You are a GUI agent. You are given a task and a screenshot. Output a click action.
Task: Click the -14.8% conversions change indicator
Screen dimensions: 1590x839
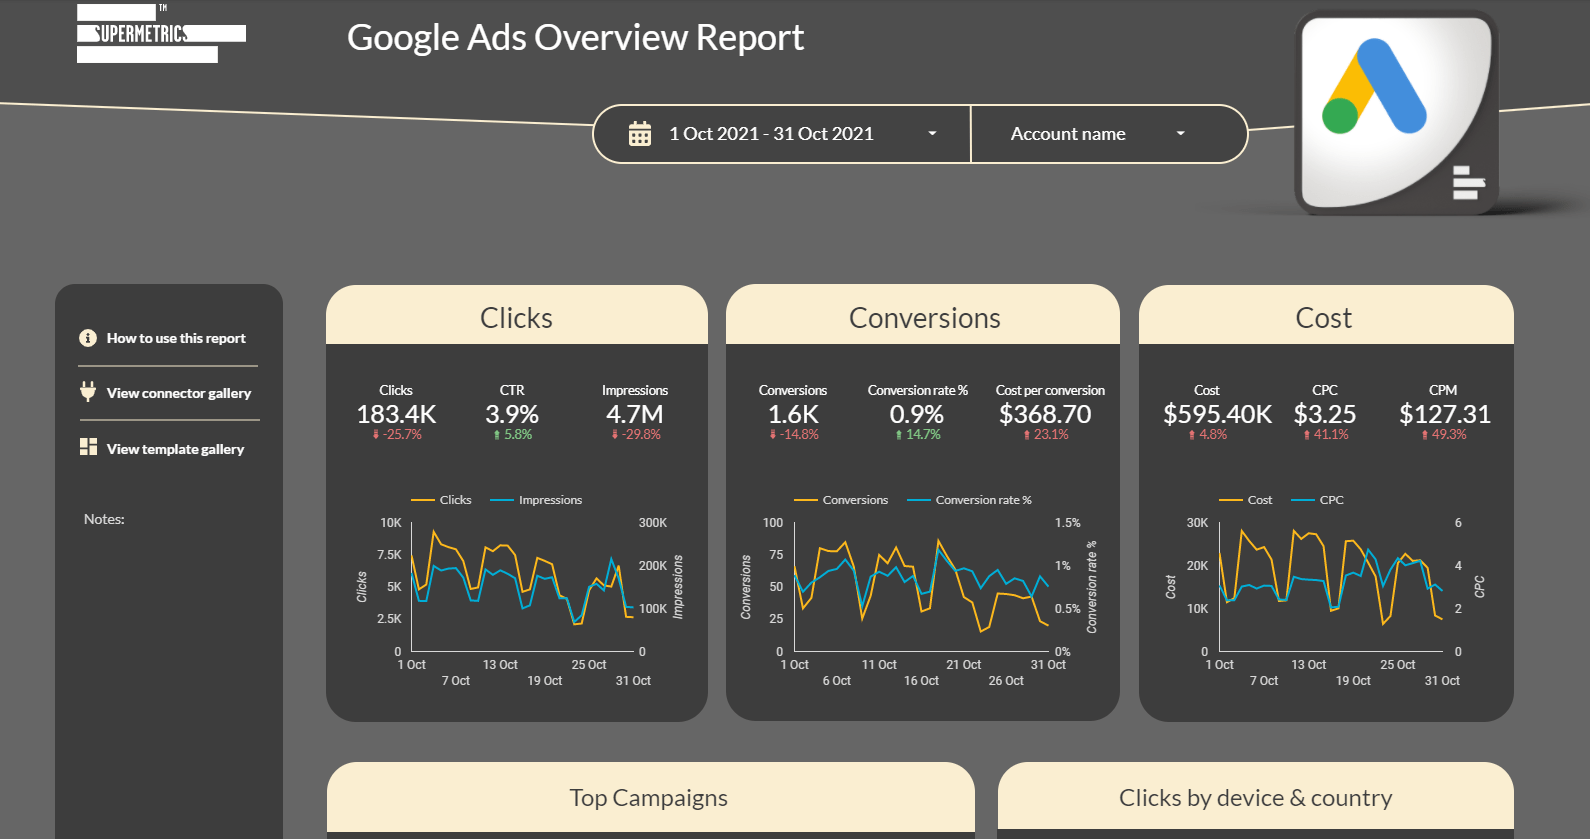tap(794, 435)
